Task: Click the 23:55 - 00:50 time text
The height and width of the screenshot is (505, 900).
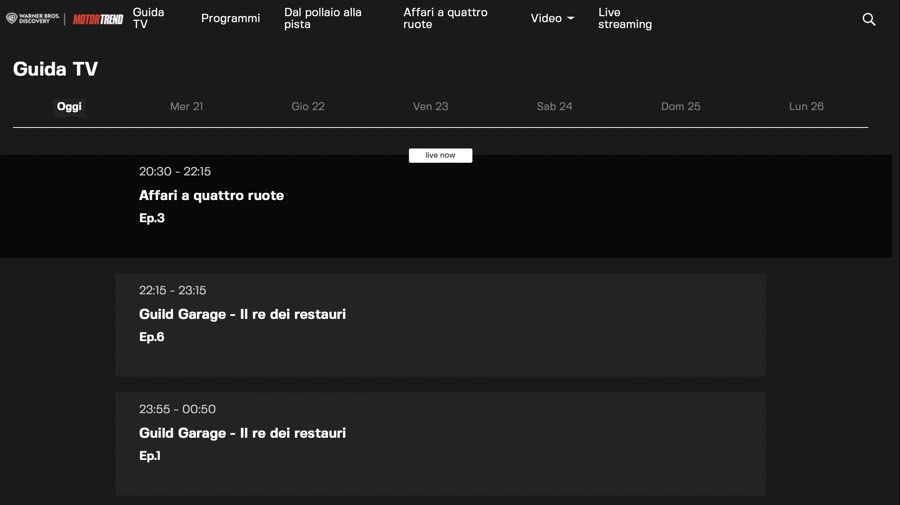Action: click(177, 409)
